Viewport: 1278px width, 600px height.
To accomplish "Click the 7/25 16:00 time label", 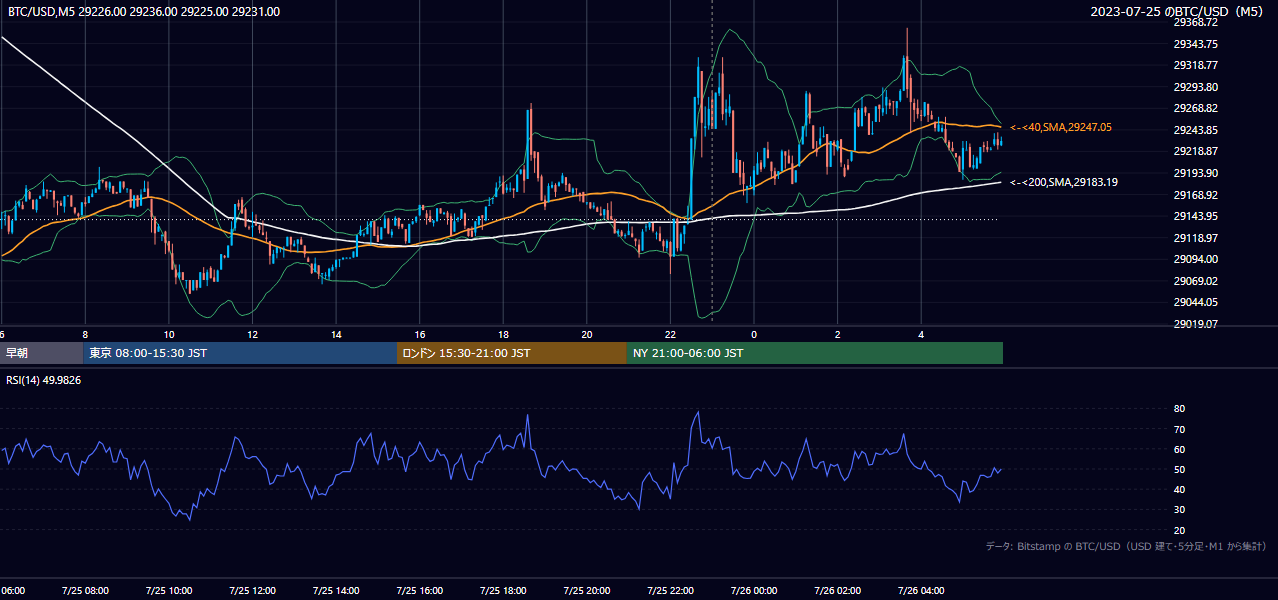I will click(419, 591).
